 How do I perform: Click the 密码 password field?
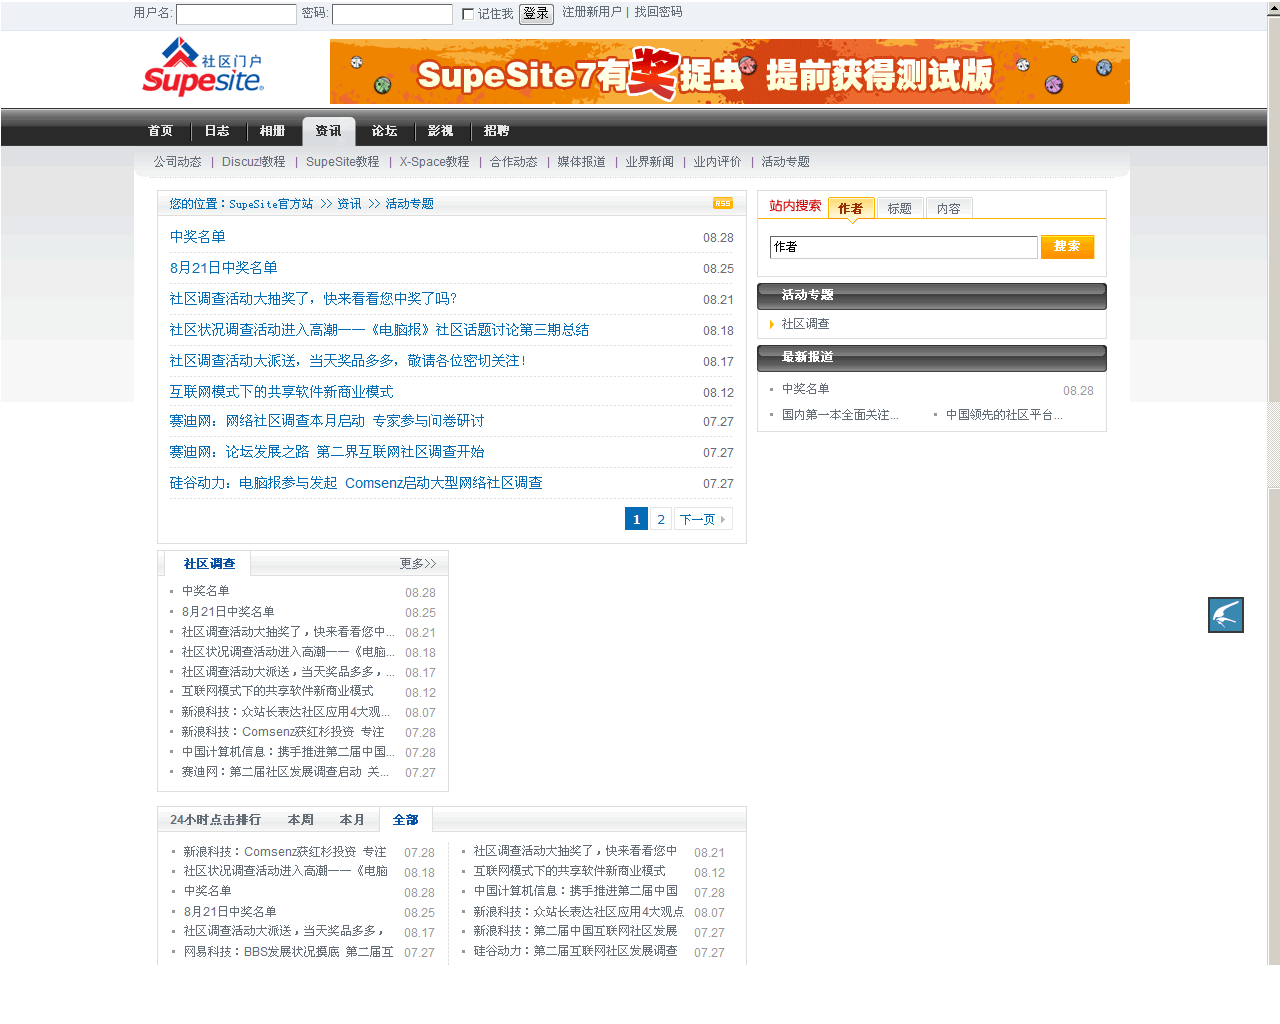(392, 14)
